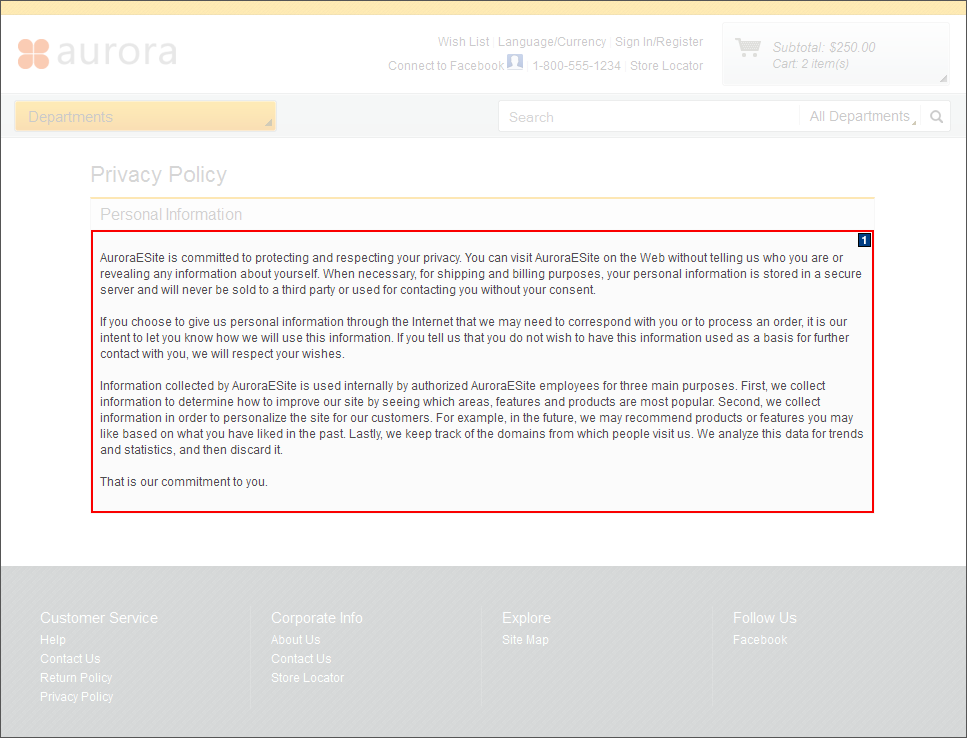The height and width of the screenshot is (738, 967).
Task: Click the Help footer link
Action: [x=52, y=640]
